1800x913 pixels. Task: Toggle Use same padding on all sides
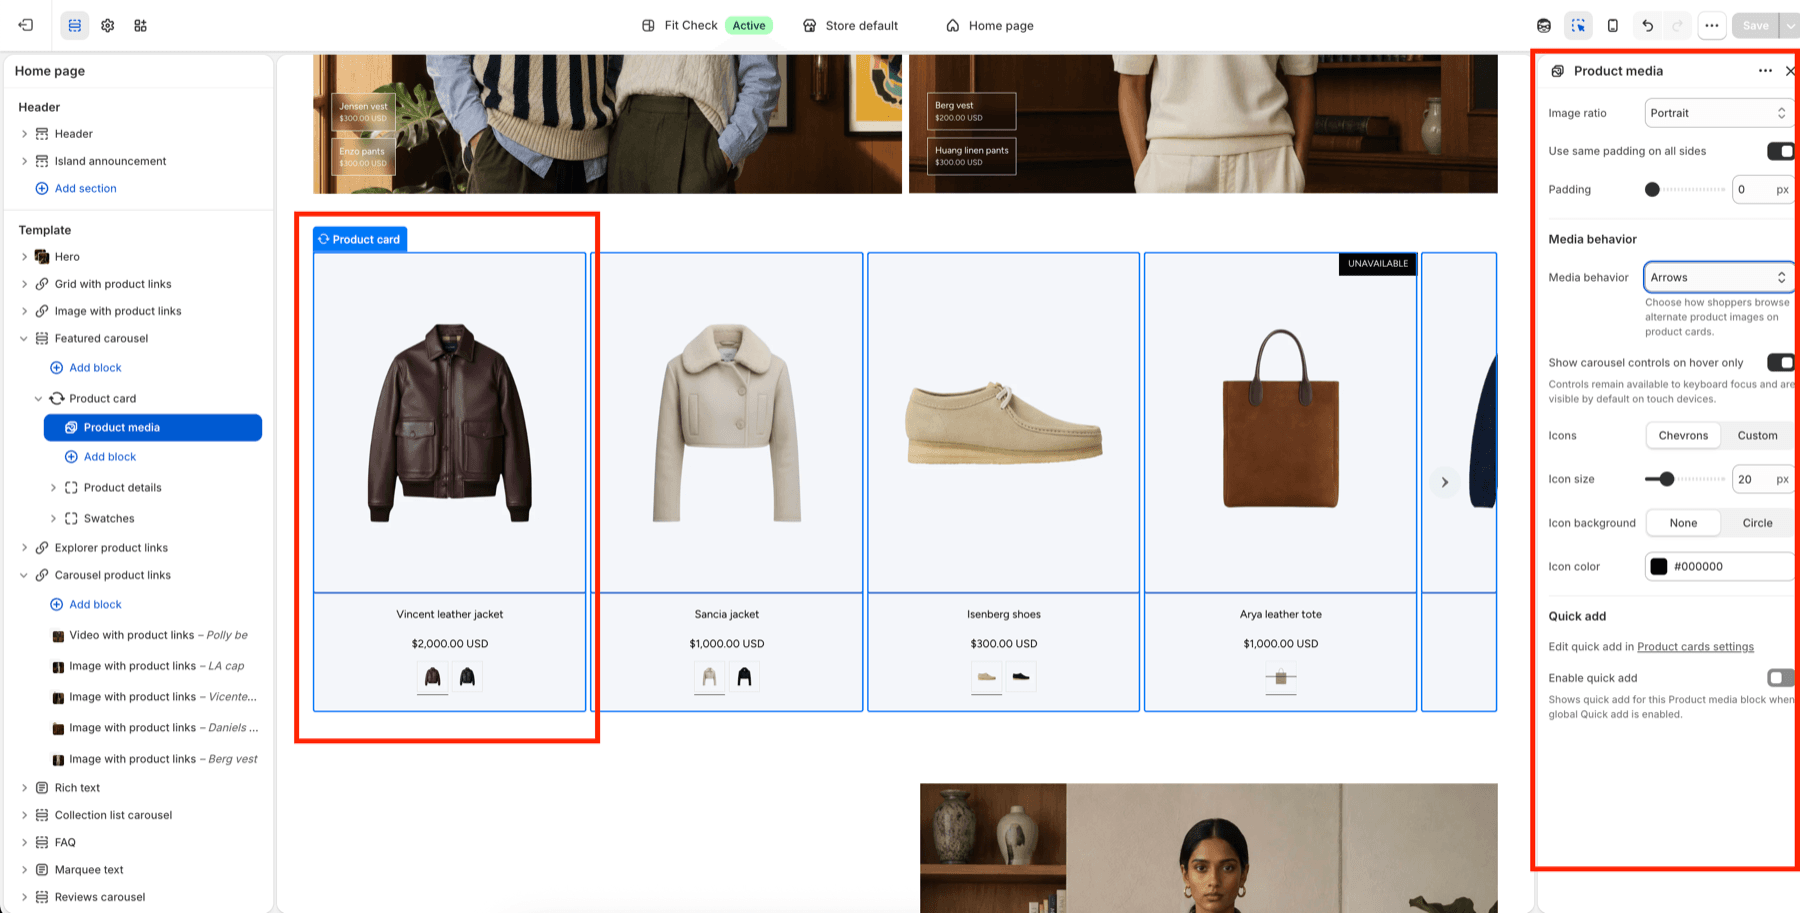tap(1780, 151)
